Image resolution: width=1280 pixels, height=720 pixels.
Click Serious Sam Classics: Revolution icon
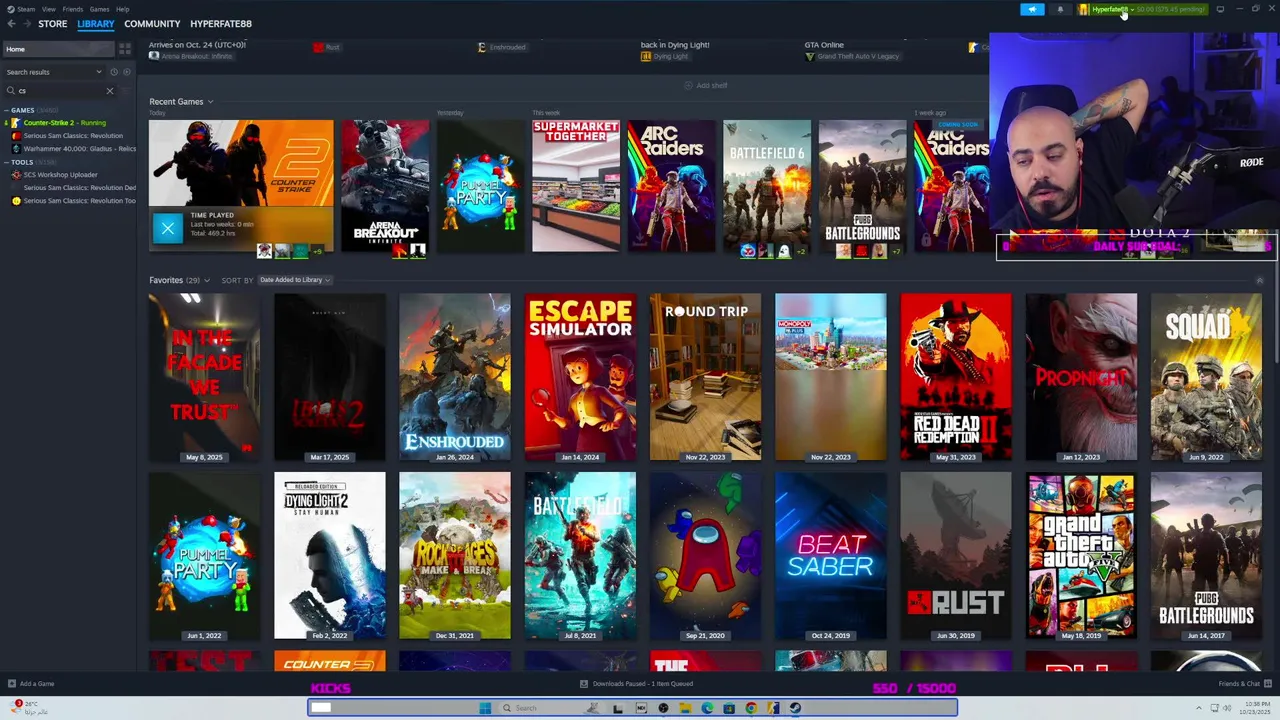pyautogui.click(x=16, y=136)
